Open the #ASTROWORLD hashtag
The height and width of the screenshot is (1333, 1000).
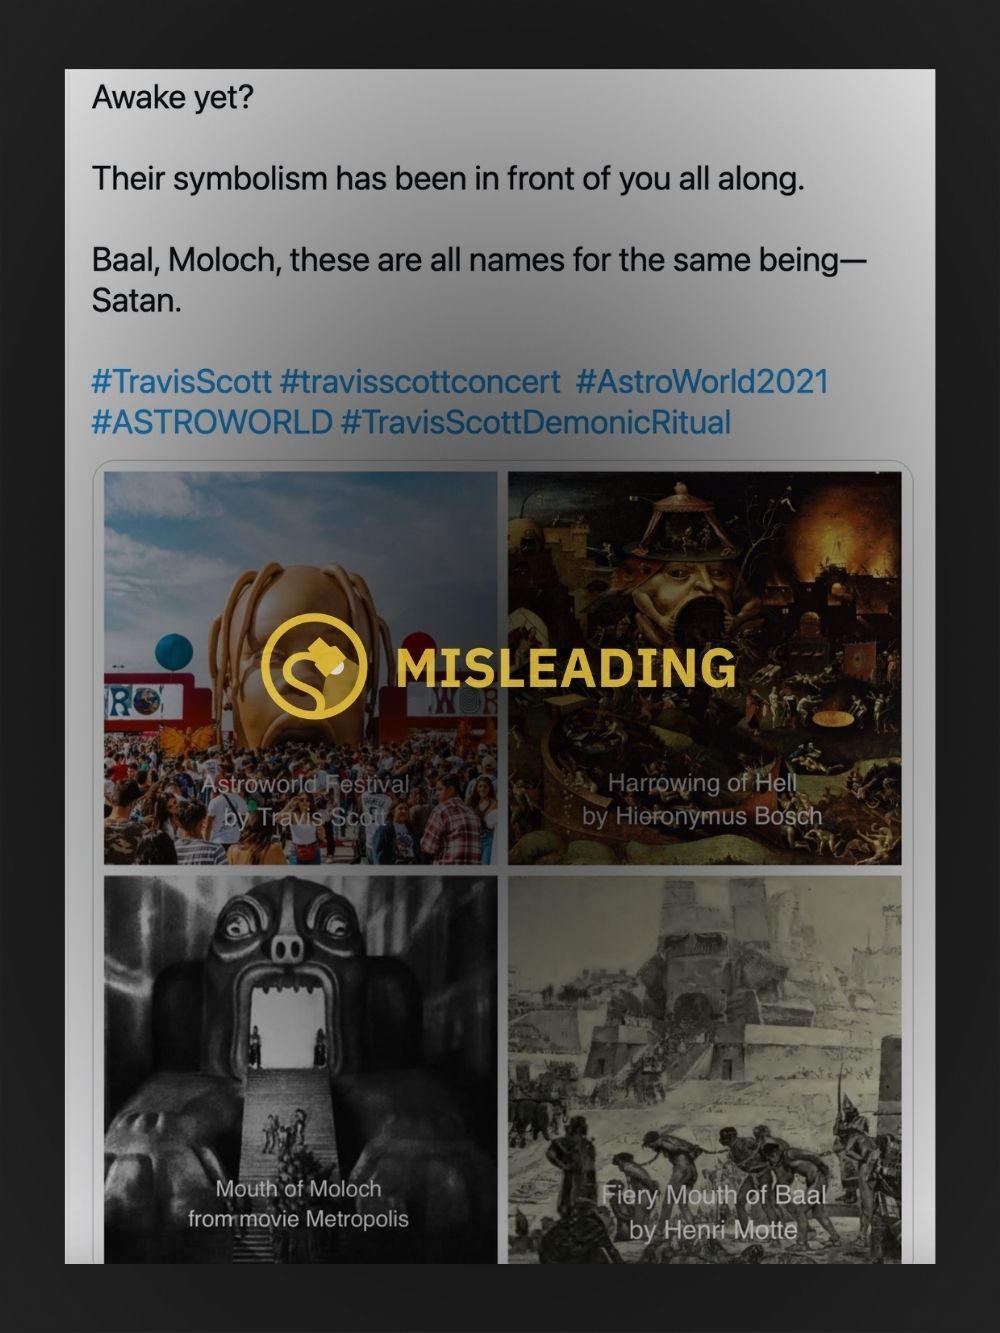click(211, 422)
